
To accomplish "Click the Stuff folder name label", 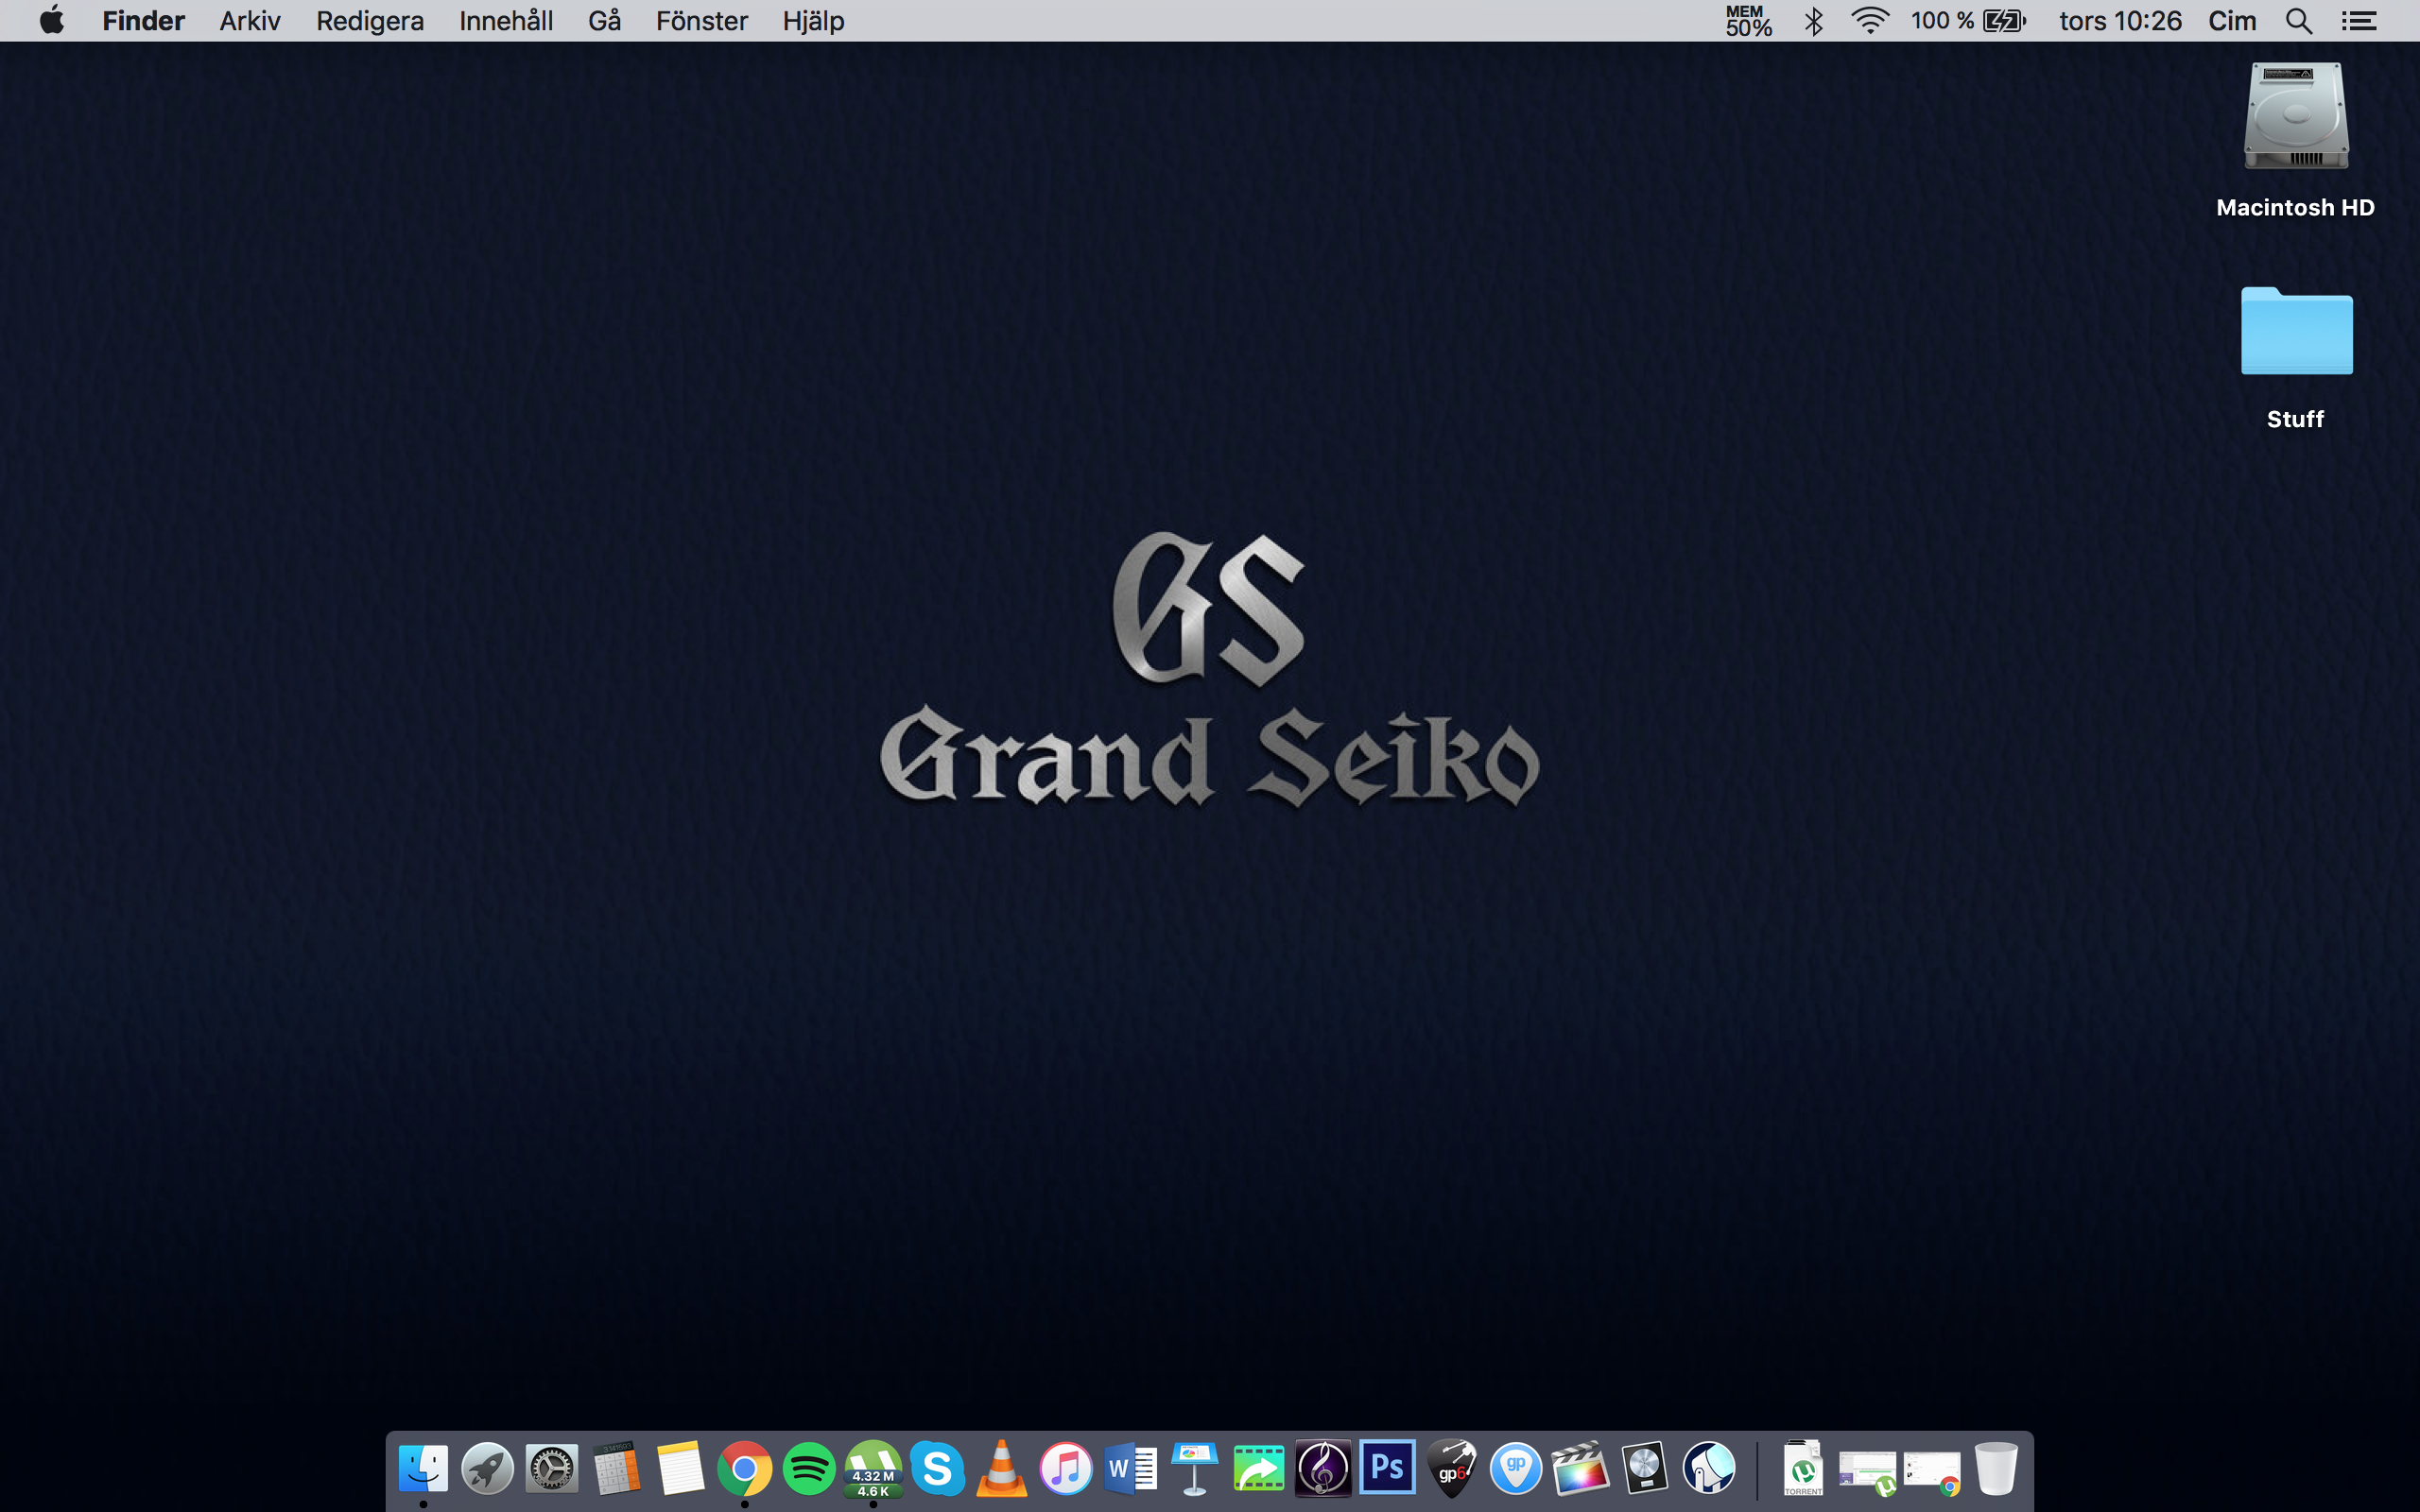I will click(2295, 419).
